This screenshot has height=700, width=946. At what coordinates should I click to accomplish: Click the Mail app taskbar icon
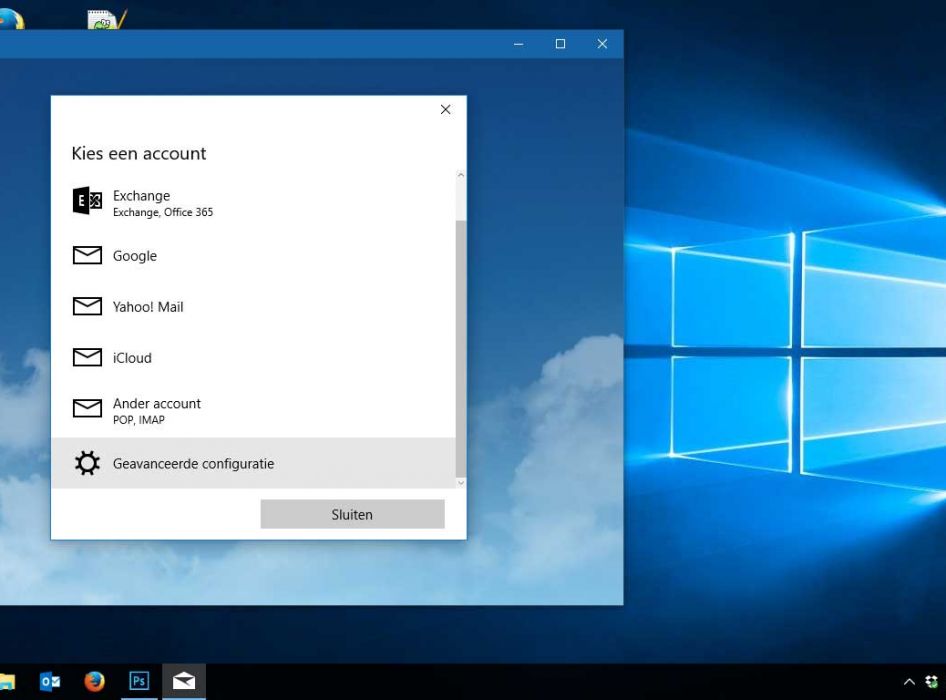pos(184,682)
